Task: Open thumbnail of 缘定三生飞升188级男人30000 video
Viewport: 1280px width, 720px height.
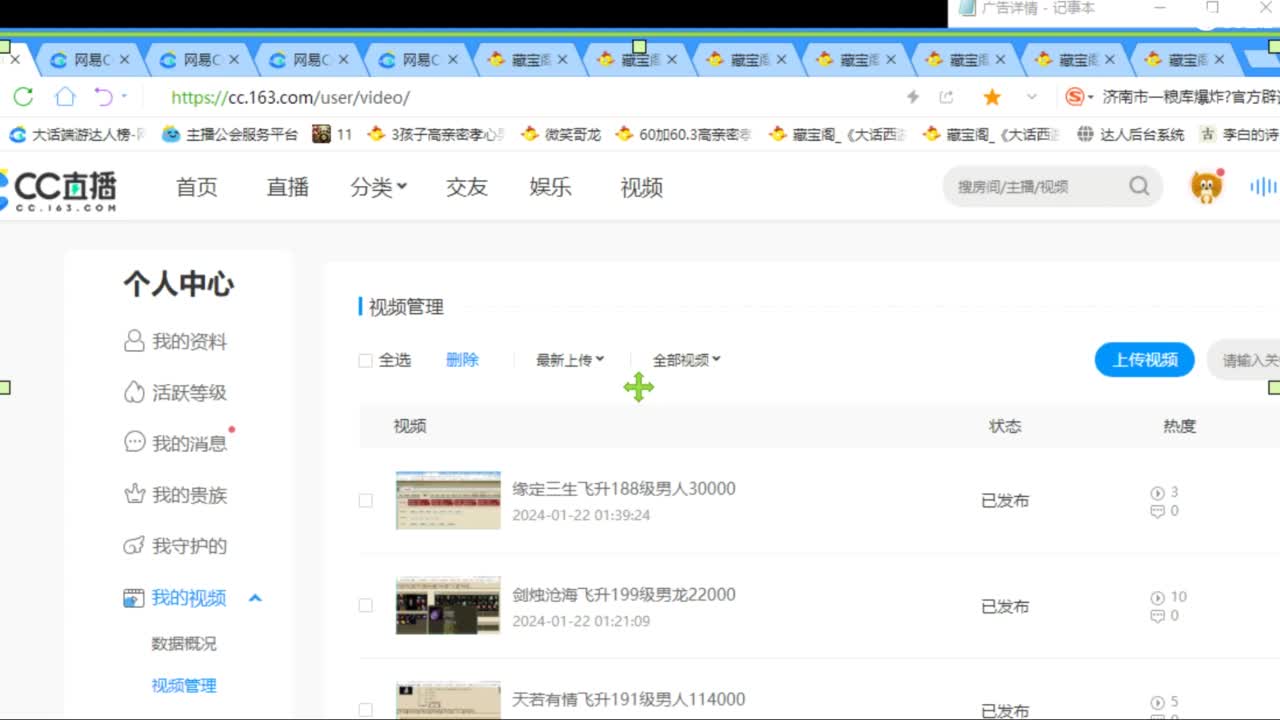Action: tap(448, 500)
